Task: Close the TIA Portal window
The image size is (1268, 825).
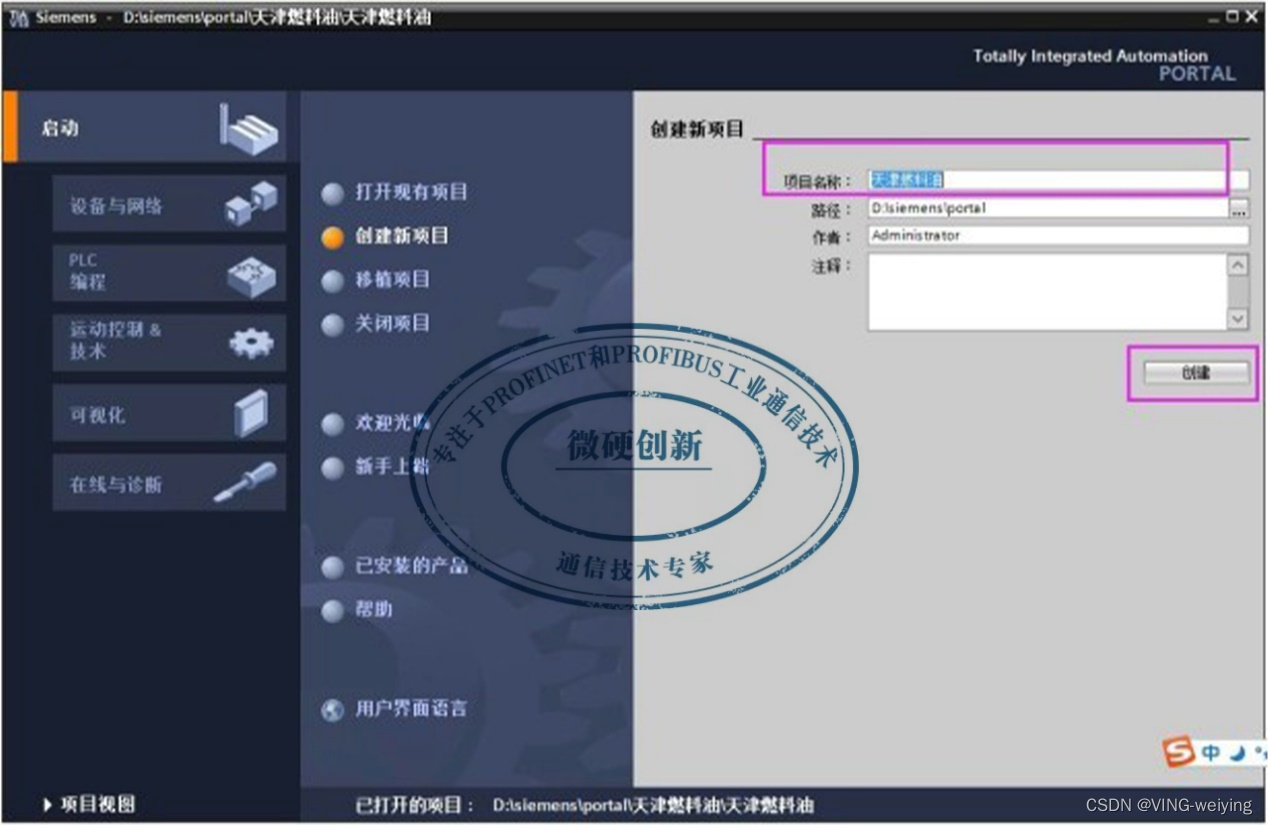Action: tap(1251, 17)
